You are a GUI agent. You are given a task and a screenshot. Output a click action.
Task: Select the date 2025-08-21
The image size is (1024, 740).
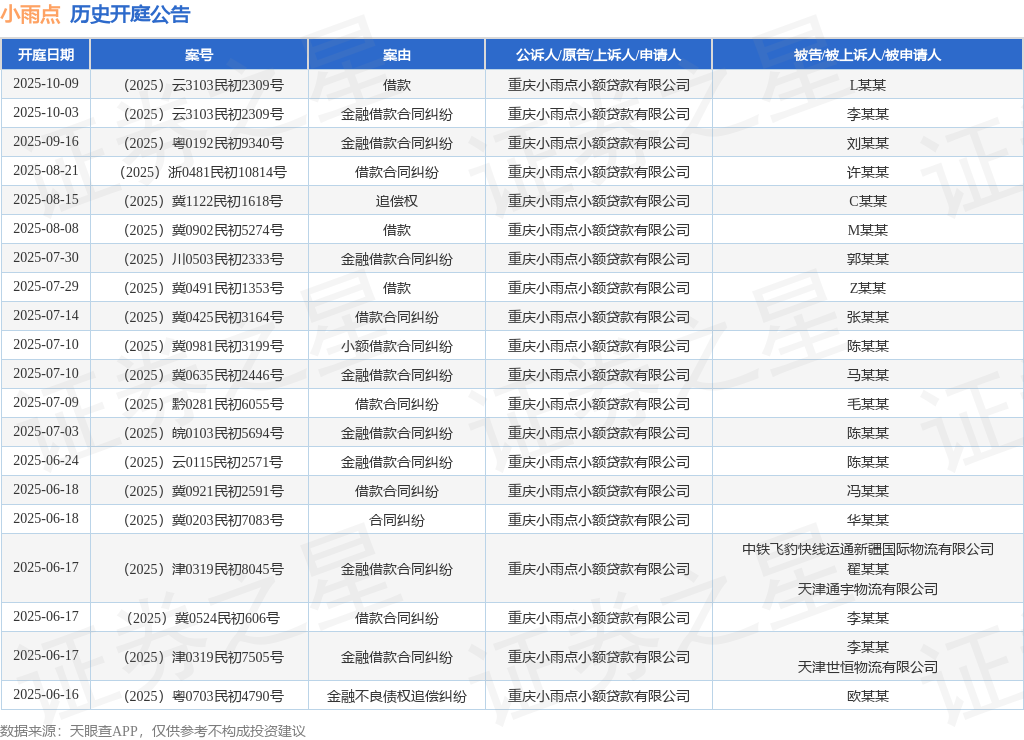click(46, 170)
